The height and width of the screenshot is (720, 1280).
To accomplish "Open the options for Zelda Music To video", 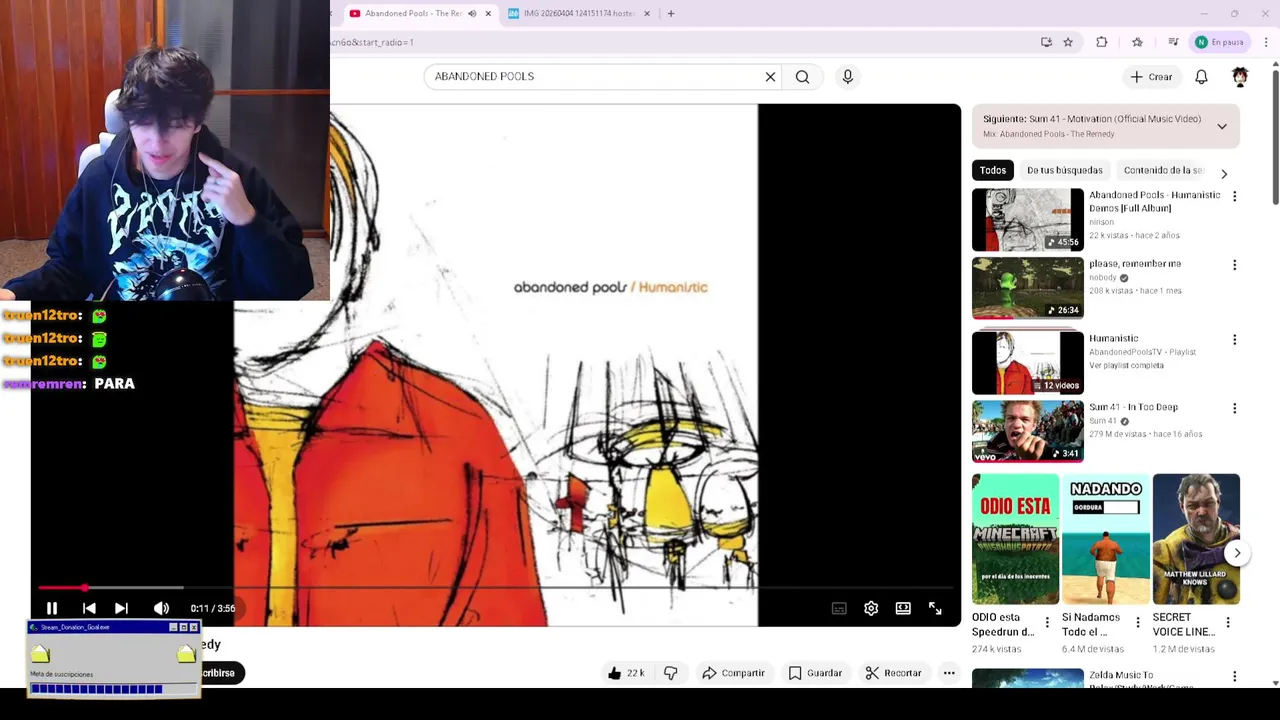I will 1234,677.
